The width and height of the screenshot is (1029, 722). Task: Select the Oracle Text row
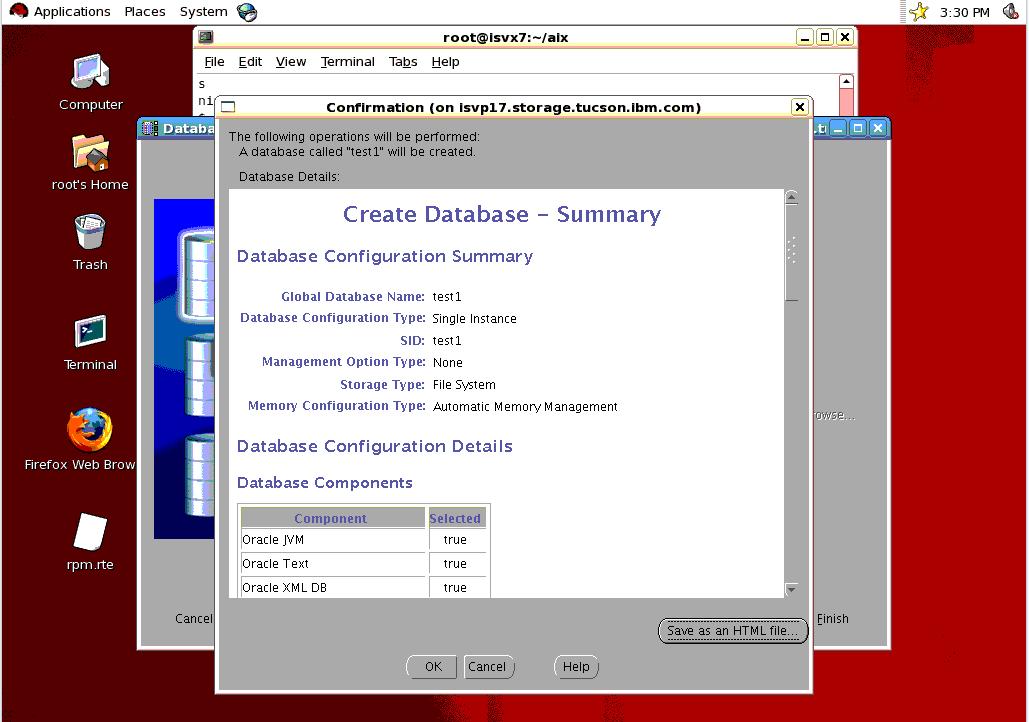[363, 564]
